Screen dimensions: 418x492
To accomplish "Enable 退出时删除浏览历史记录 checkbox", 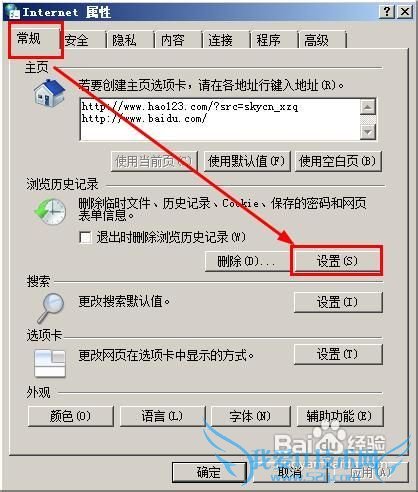I will (85, 238).
